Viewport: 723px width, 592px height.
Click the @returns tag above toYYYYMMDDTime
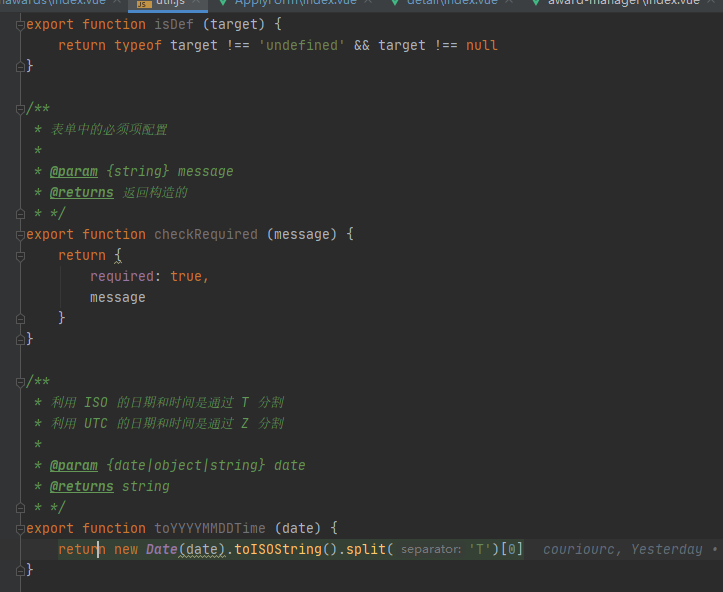[81, 486]
